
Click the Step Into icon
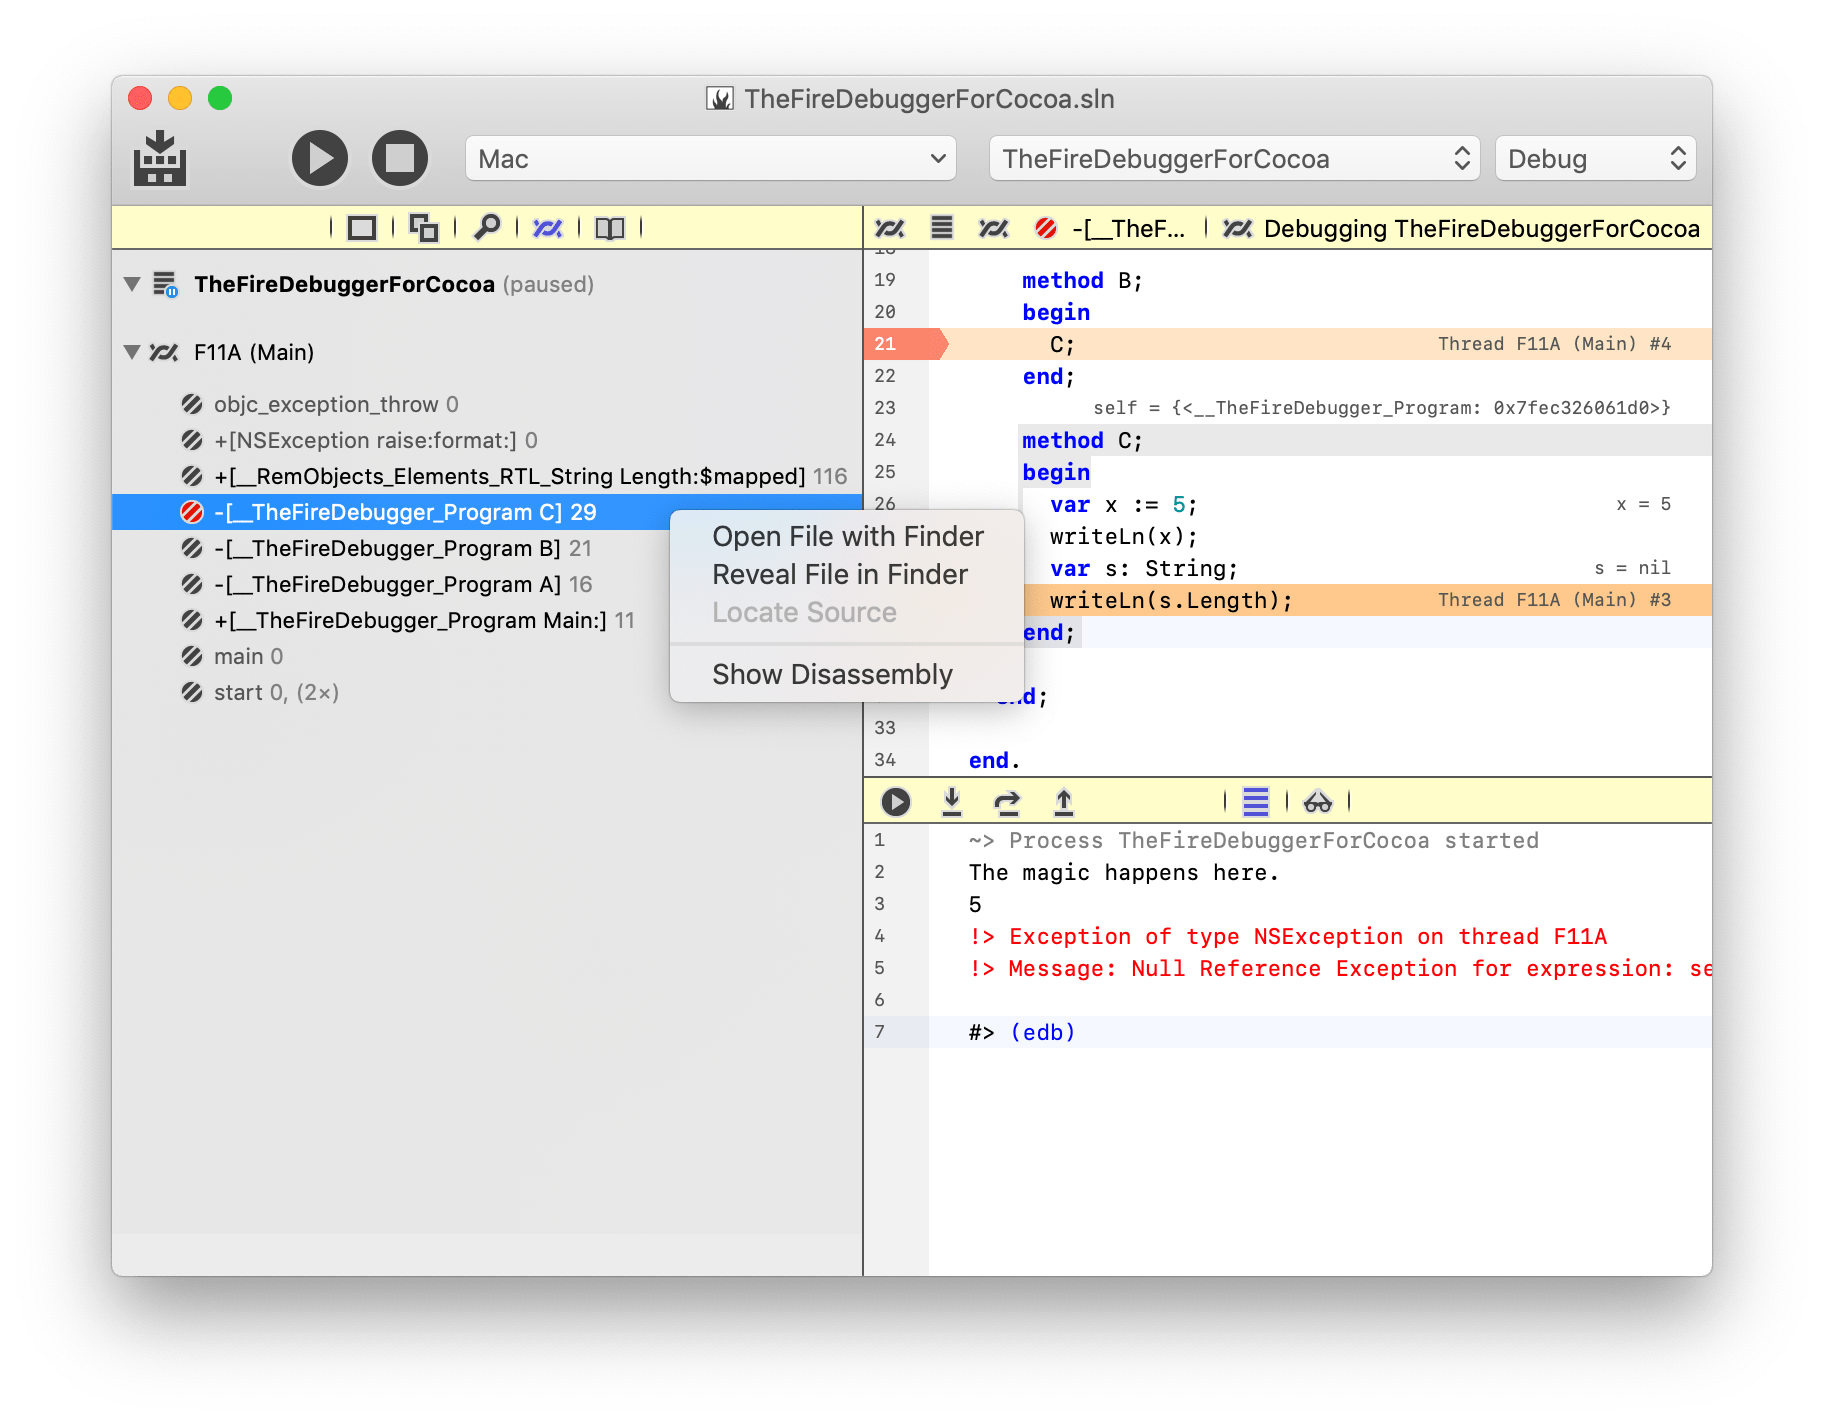952,801
